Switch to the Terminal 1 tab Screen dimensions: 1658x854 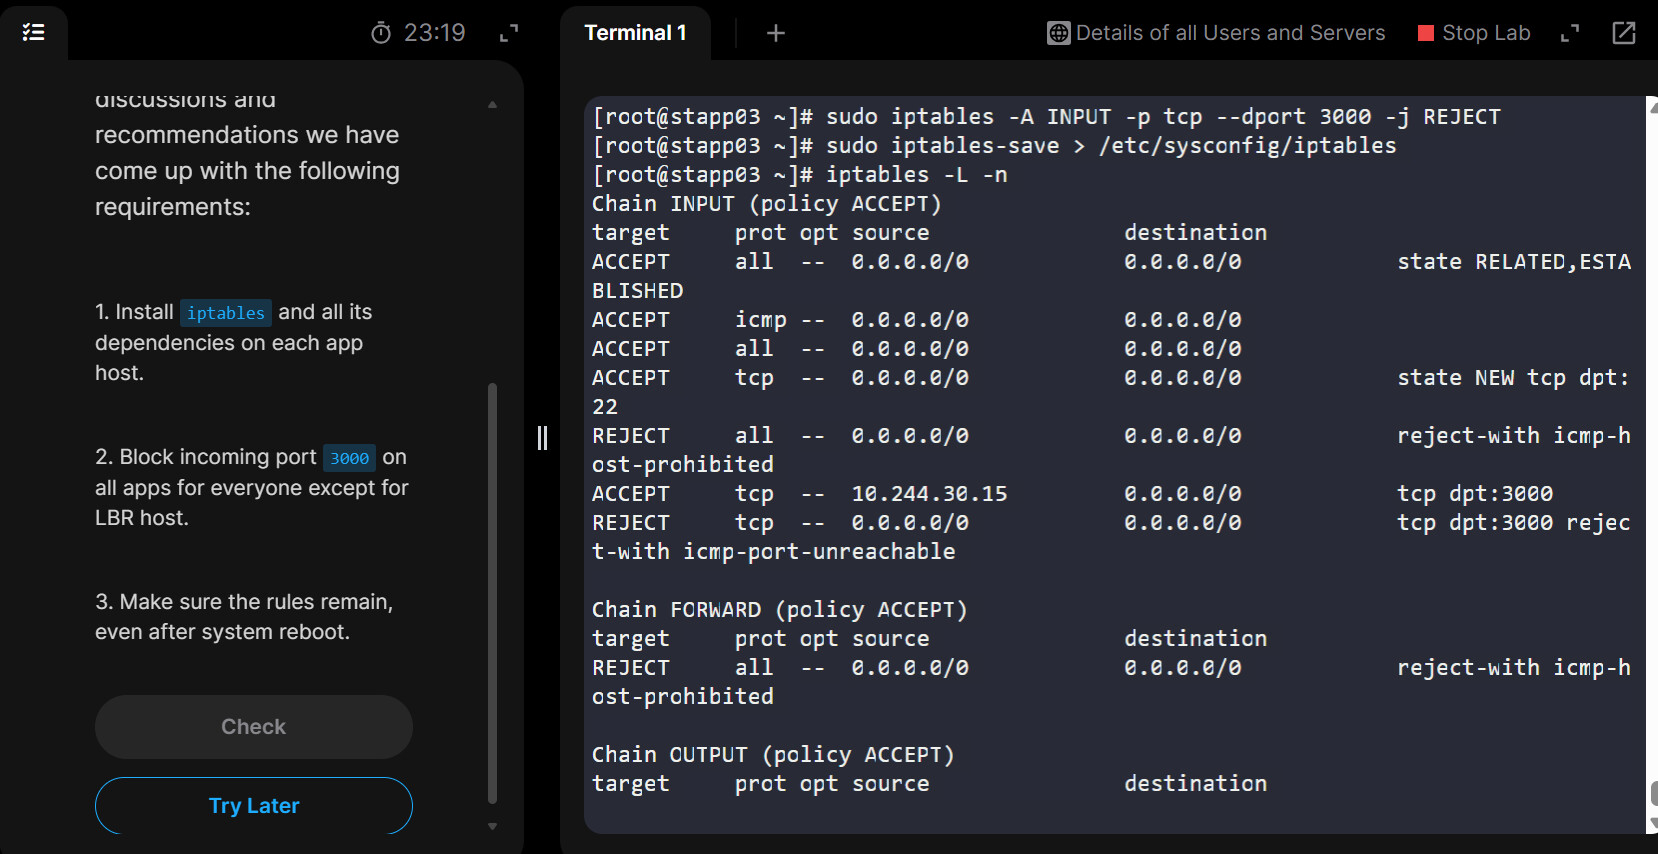tap(635, 33)
